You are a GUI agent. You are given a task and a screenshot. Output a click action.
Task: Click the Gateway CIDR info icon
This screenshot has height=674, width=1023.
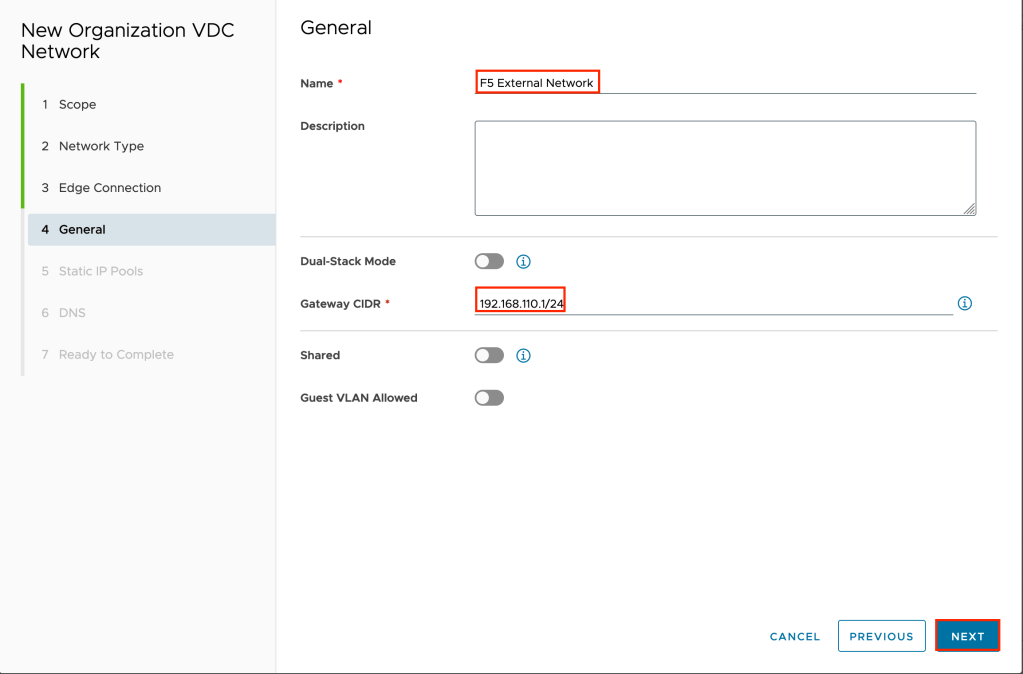tap(965, 303)
